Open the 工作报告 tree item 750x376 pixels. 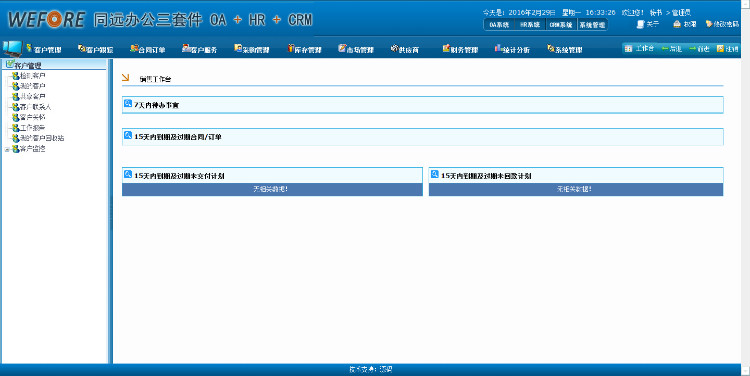tap(33, 128)
